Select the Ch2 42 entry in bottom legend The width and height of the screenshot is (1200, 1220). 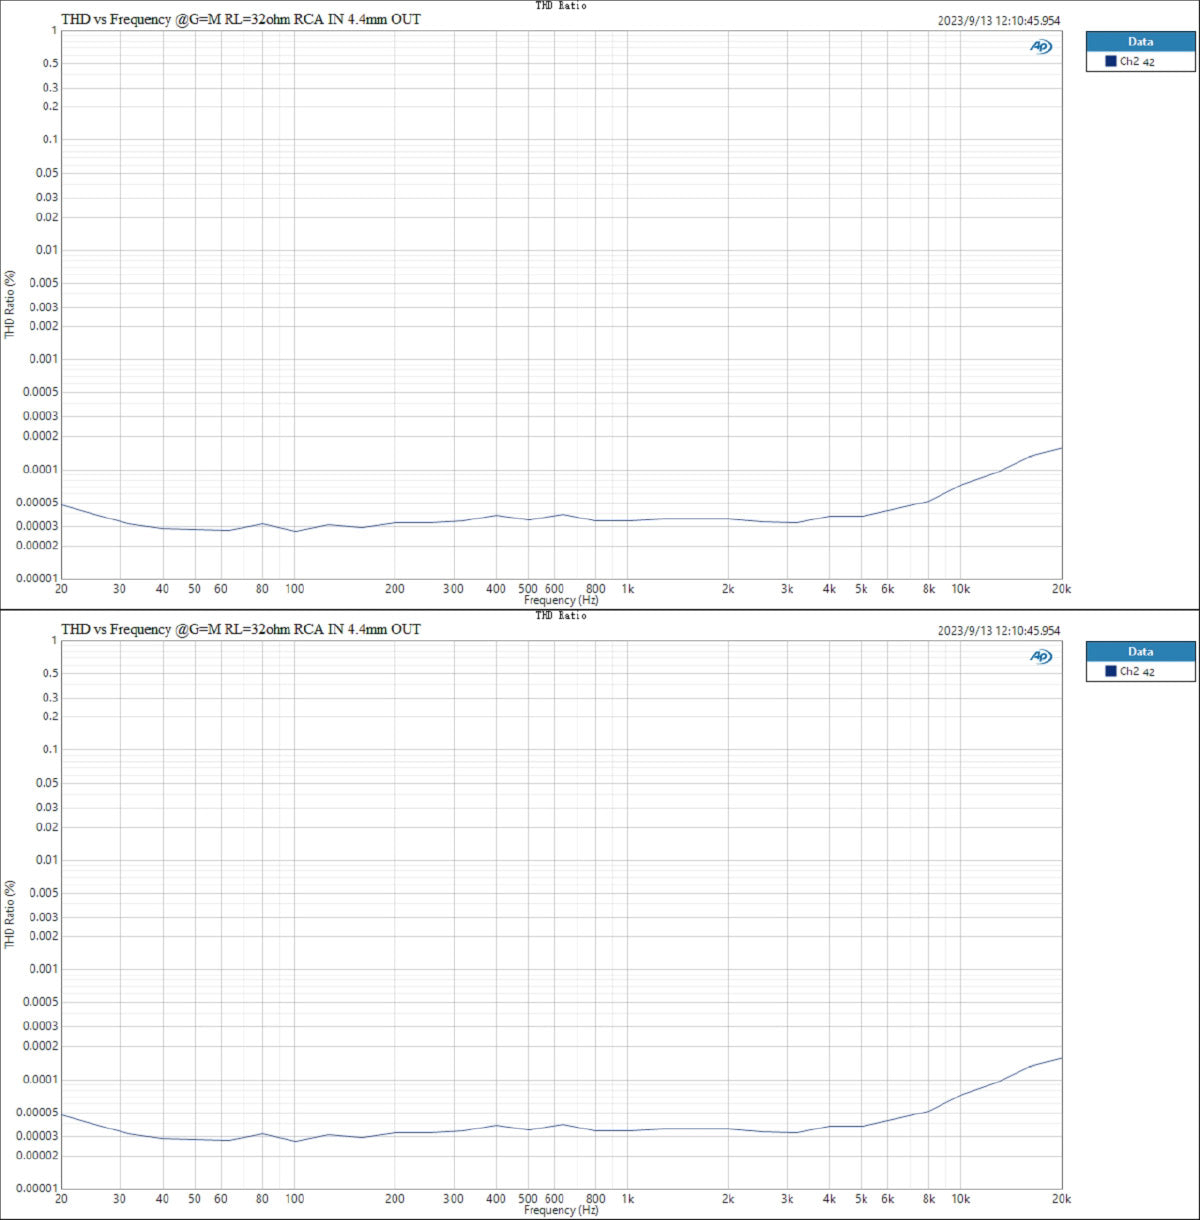[x=1137, y=671]
